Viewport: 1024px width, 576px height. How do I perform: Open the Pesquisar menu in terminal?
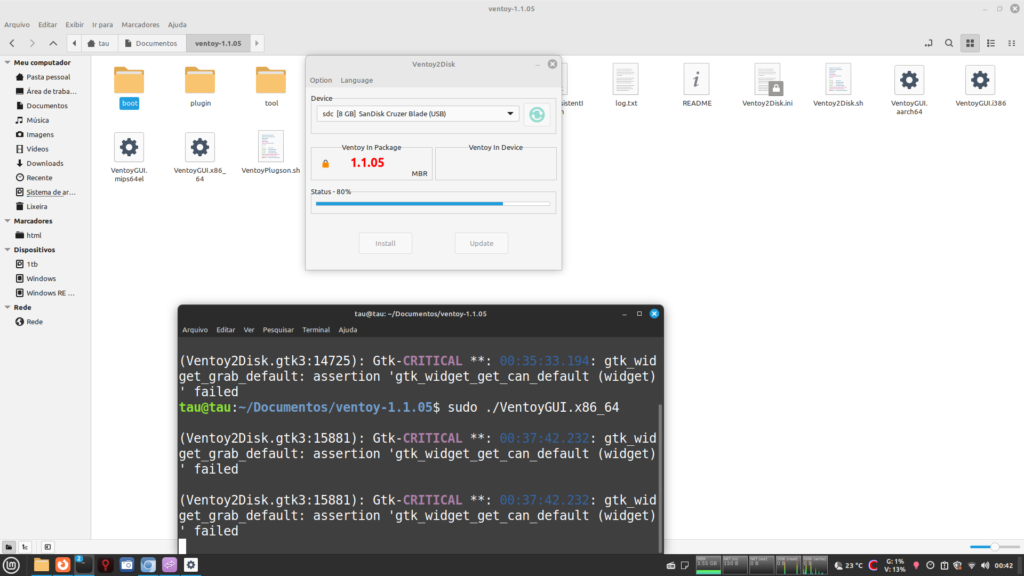[278, 329]
